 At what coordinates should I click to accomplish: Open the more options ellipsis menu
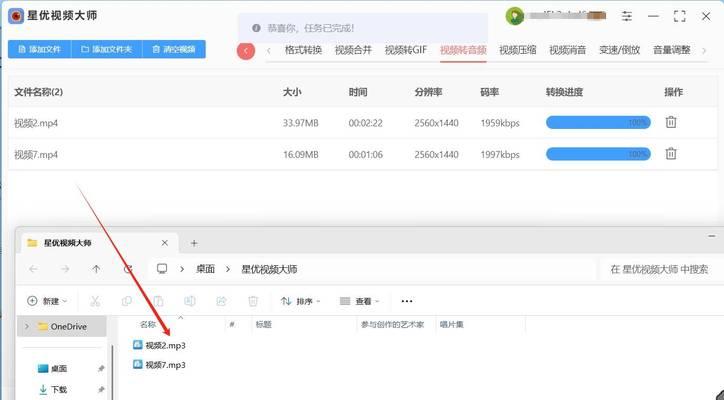pyautogui.click(x=407, y=301)
